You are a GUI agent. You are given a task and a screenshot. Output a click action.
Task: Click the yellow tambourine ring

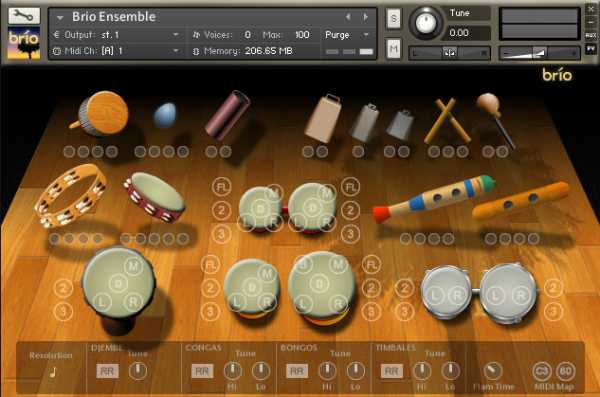click(x=70, y=195)
